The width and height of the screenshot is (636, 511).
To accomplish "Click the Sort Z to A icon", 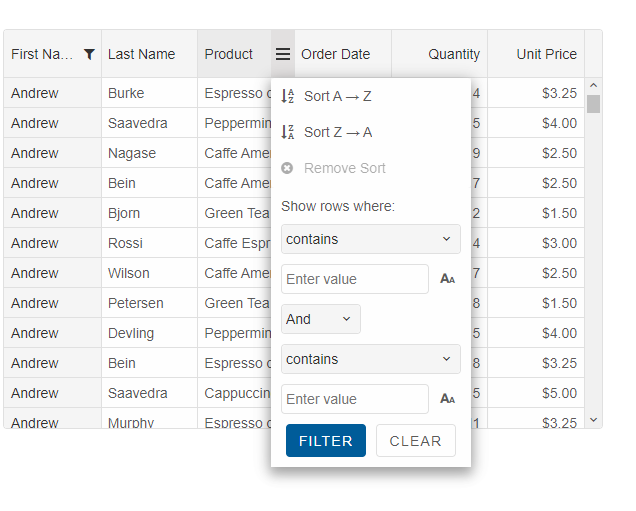I will 288,133.
